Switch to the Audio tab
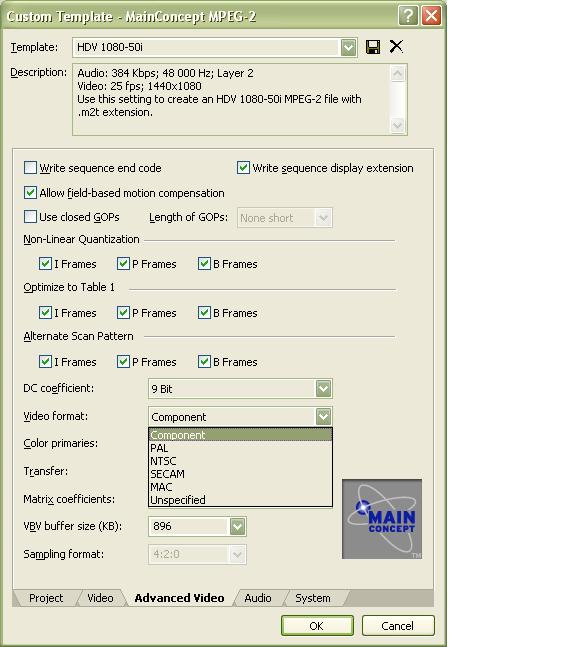 (x=258, y=598)
